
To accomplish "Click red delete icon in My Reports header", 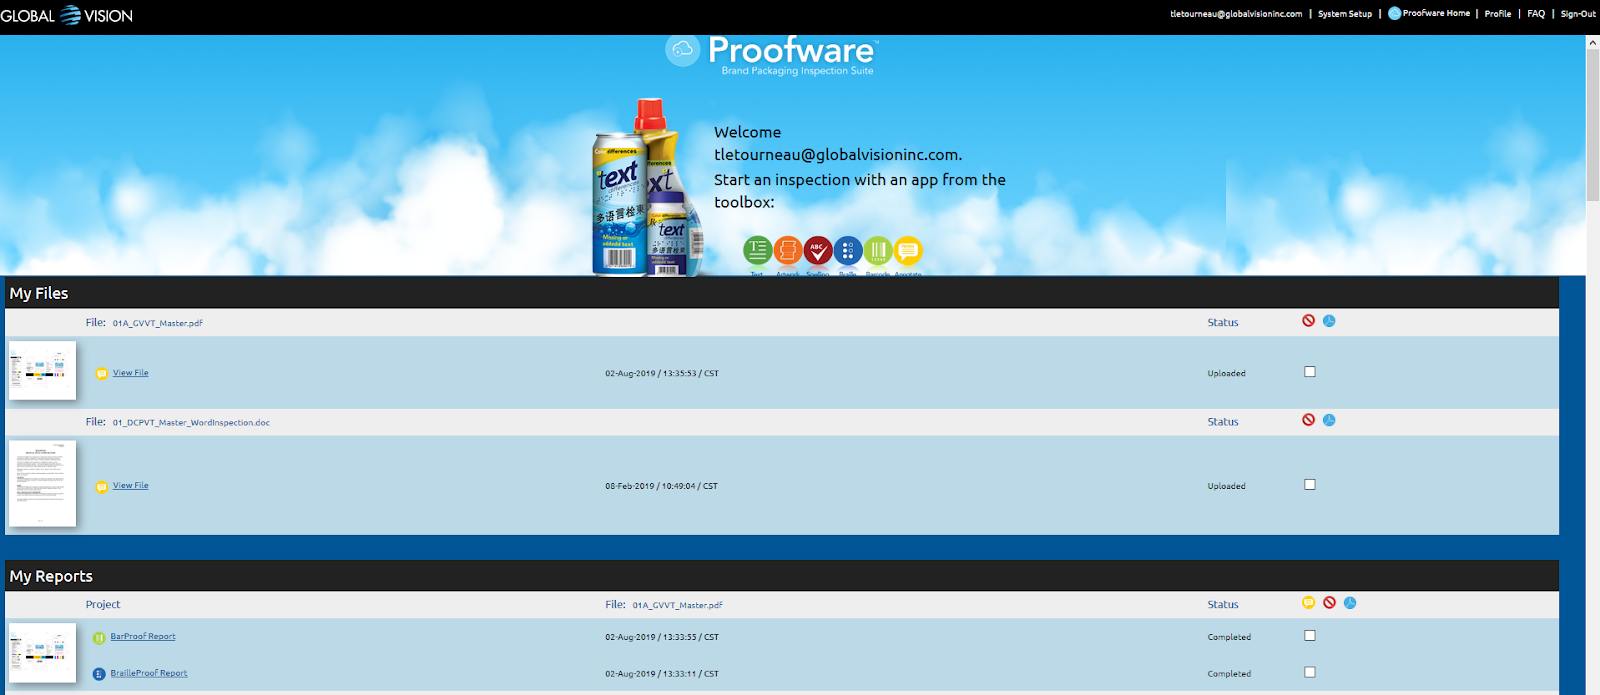I will pyautogui.click(x=1329, y=603).
